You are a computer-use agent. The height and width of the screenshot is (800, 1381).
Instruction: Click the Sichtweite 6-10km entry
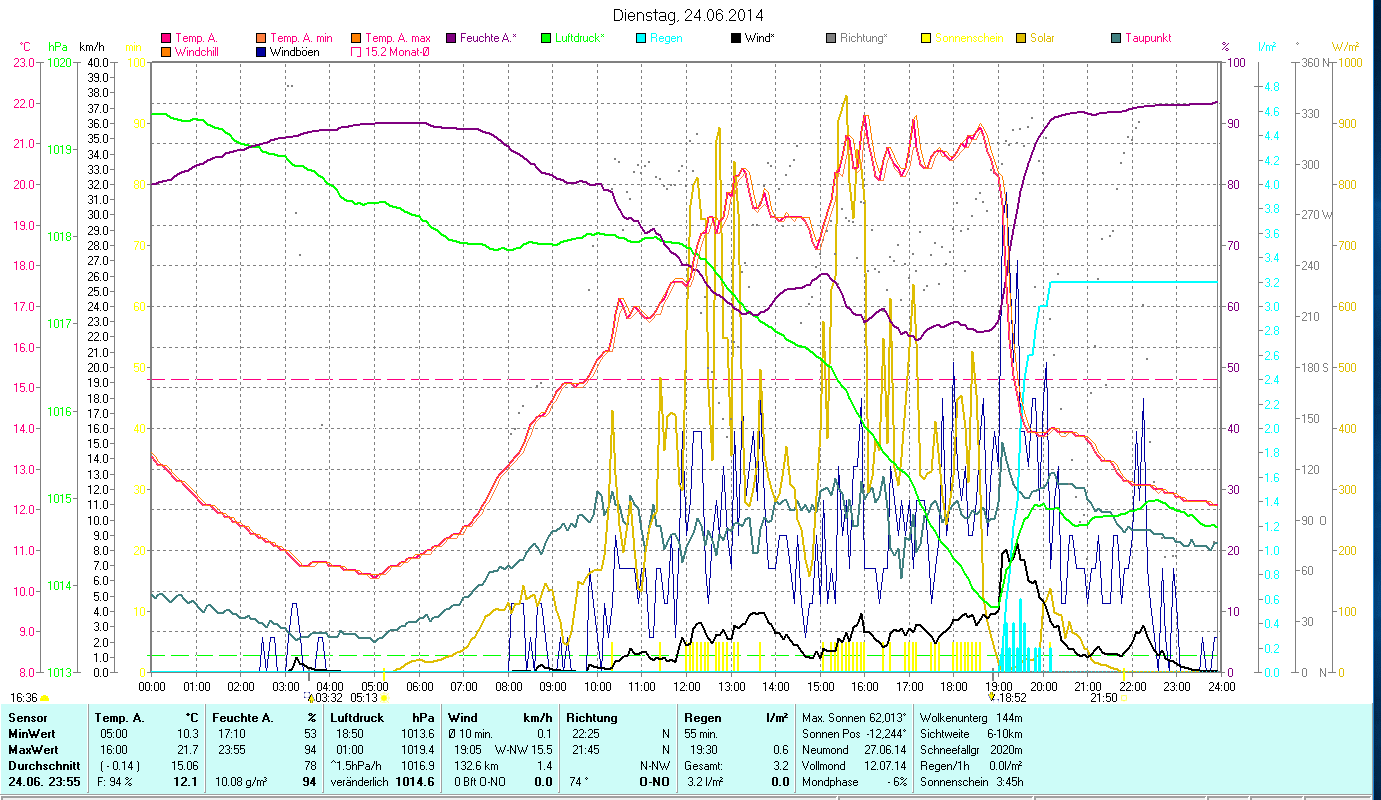tap(970, 733)
